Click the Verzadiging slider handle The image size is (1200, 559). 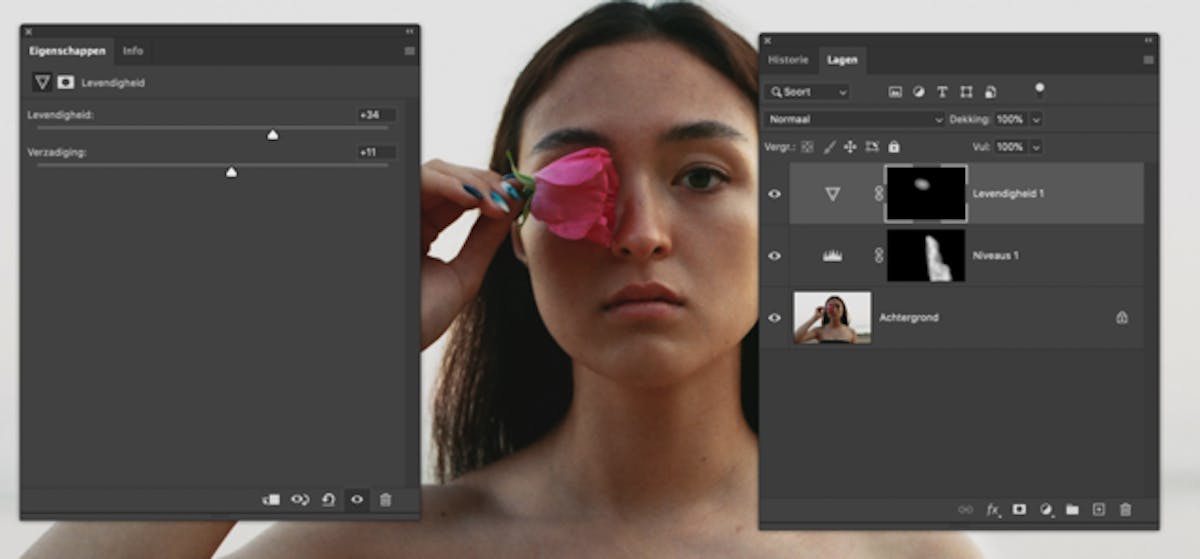pyautogui.click(x=231, y=172)
